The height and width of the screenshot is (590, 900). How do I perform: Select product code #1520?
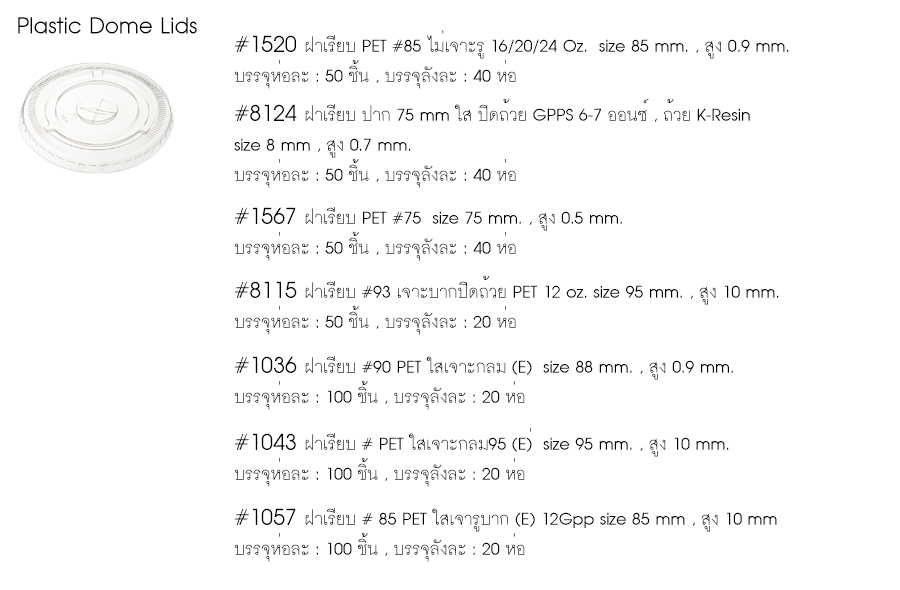point(265,45)
